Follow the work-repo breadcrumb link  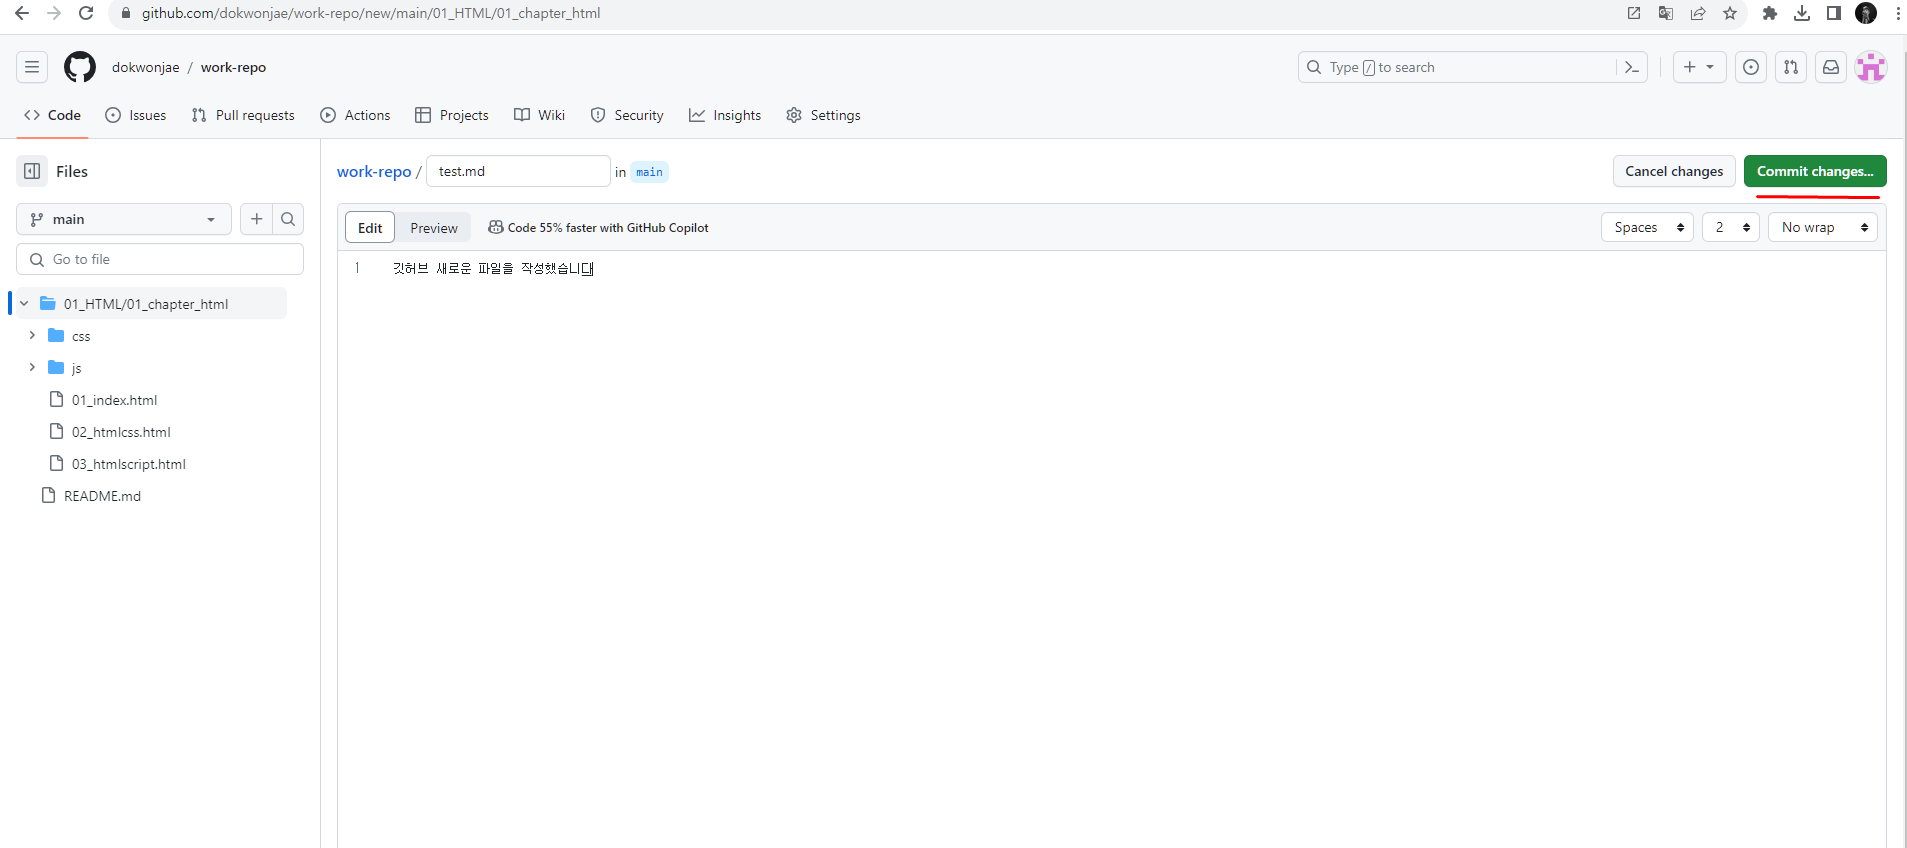click(374, 172)
